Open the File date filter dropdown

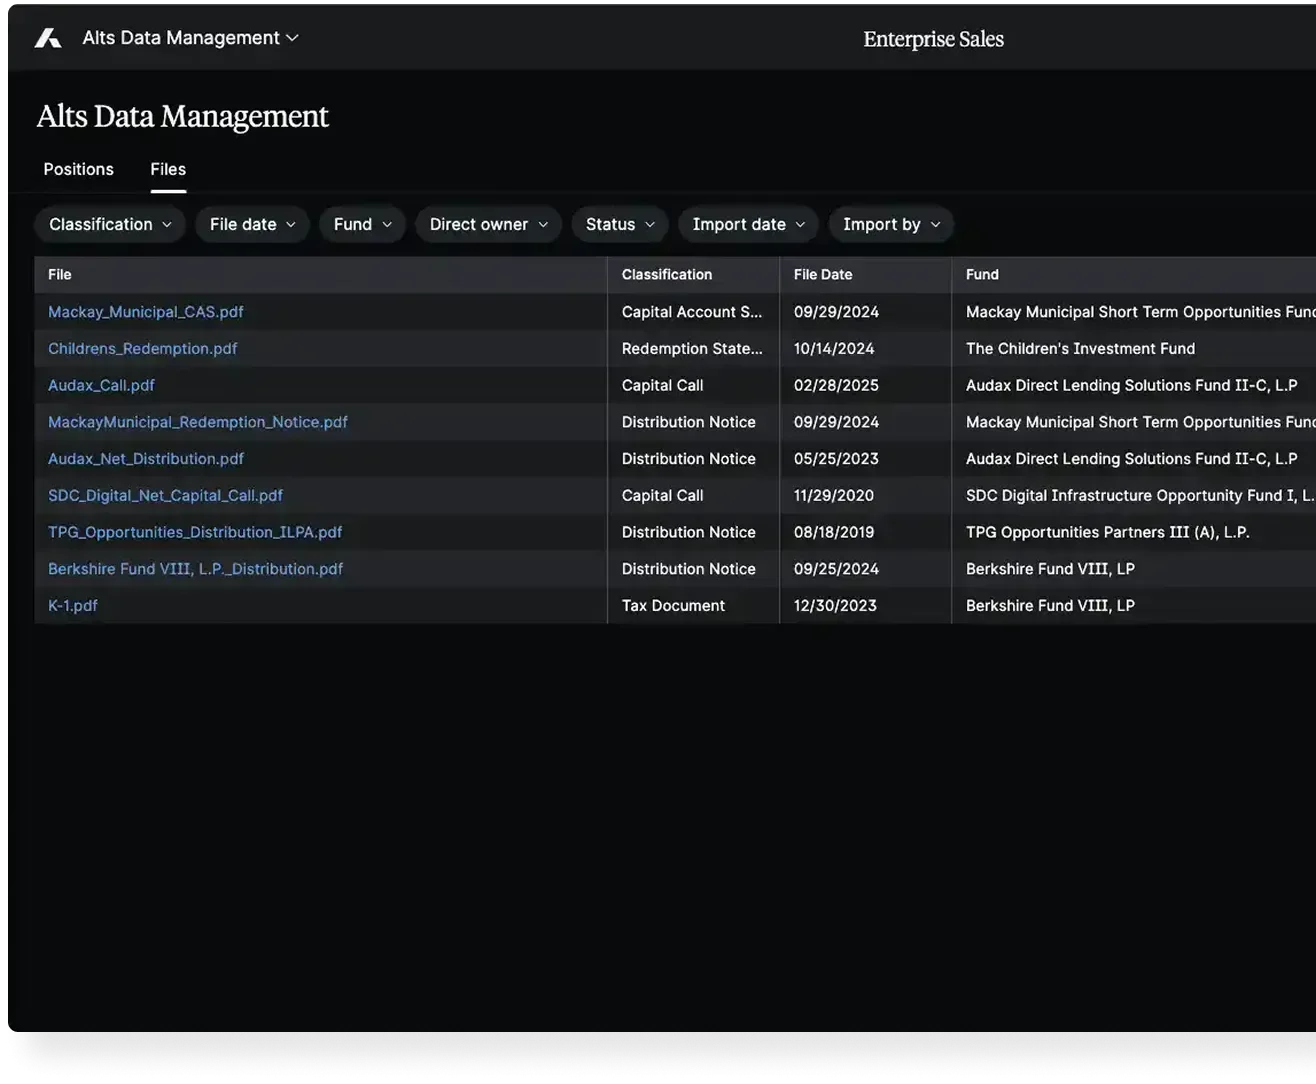(252, 224)
